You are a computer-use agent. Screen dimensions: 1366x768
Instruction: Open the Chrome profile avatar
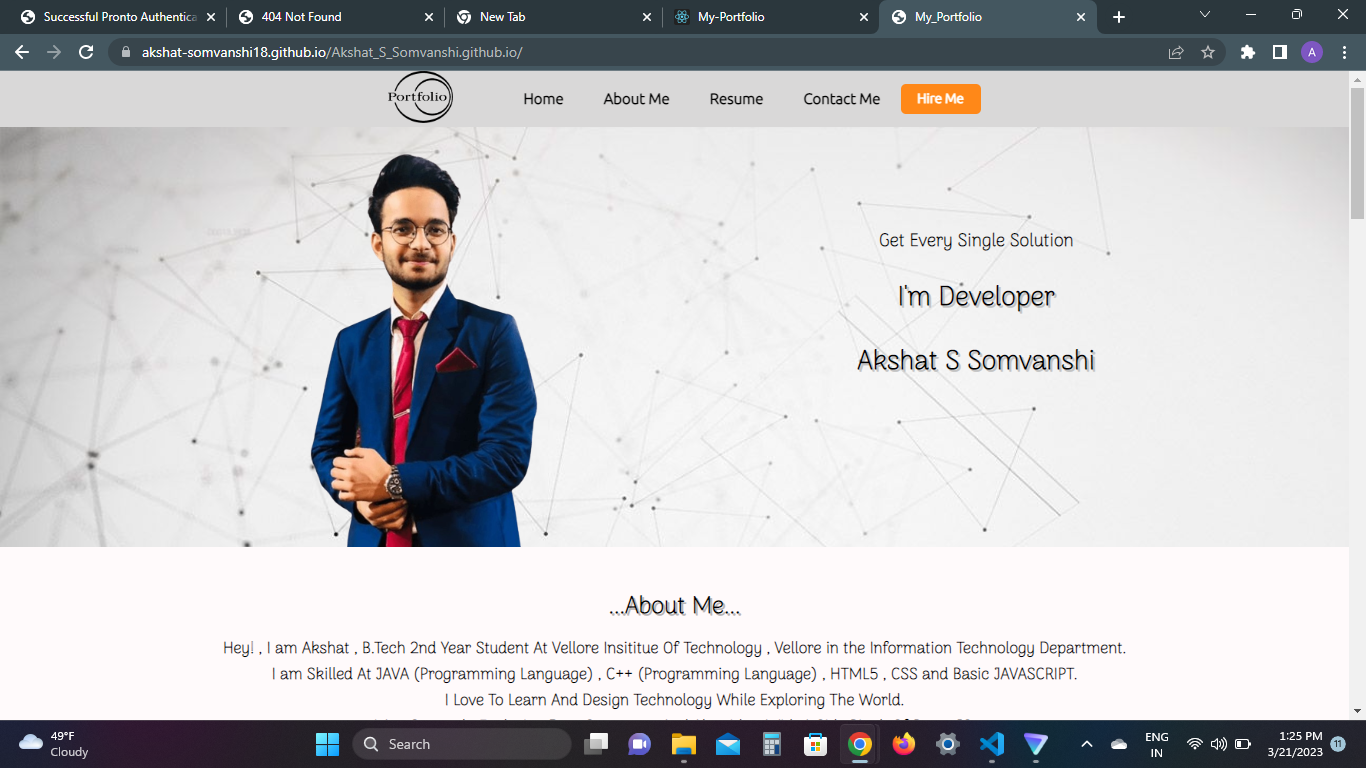1312,51
